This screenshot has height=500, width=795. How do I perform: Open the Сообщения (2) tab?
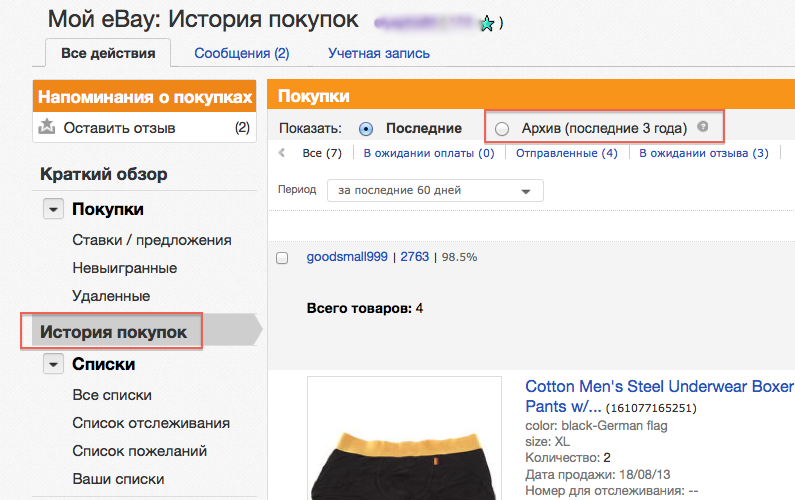(x=242, y=53)
